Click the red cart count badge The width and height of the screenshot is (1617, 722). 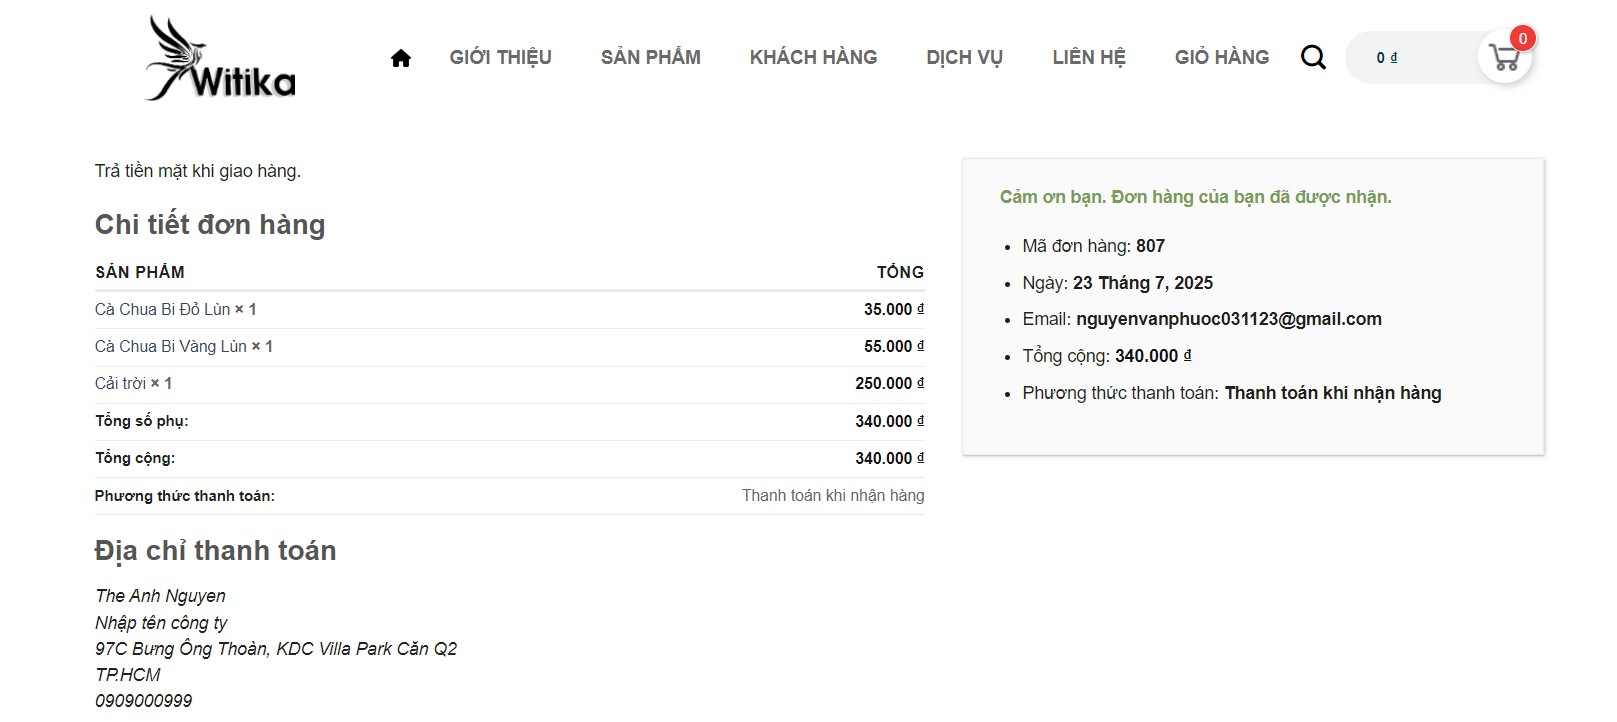point(1522,39)
